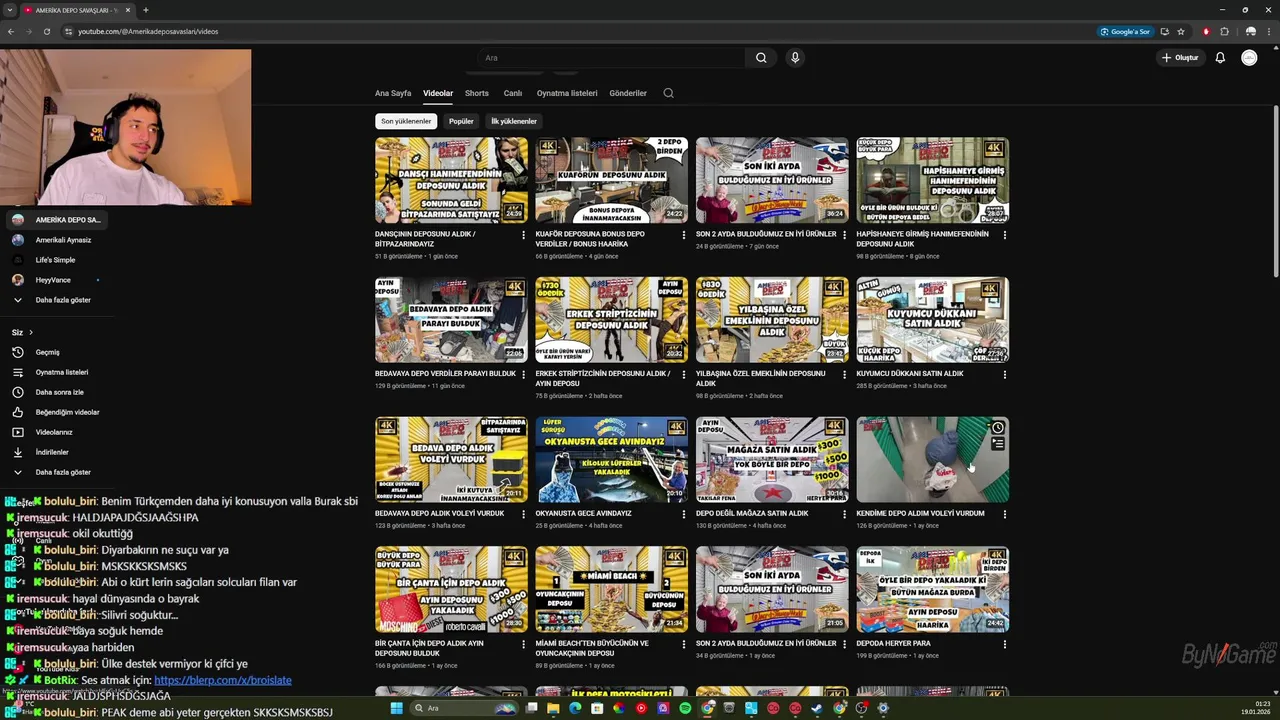Expand the Siz section chevron
Screen dimensions: 1280x720
[x=31, y=332]
